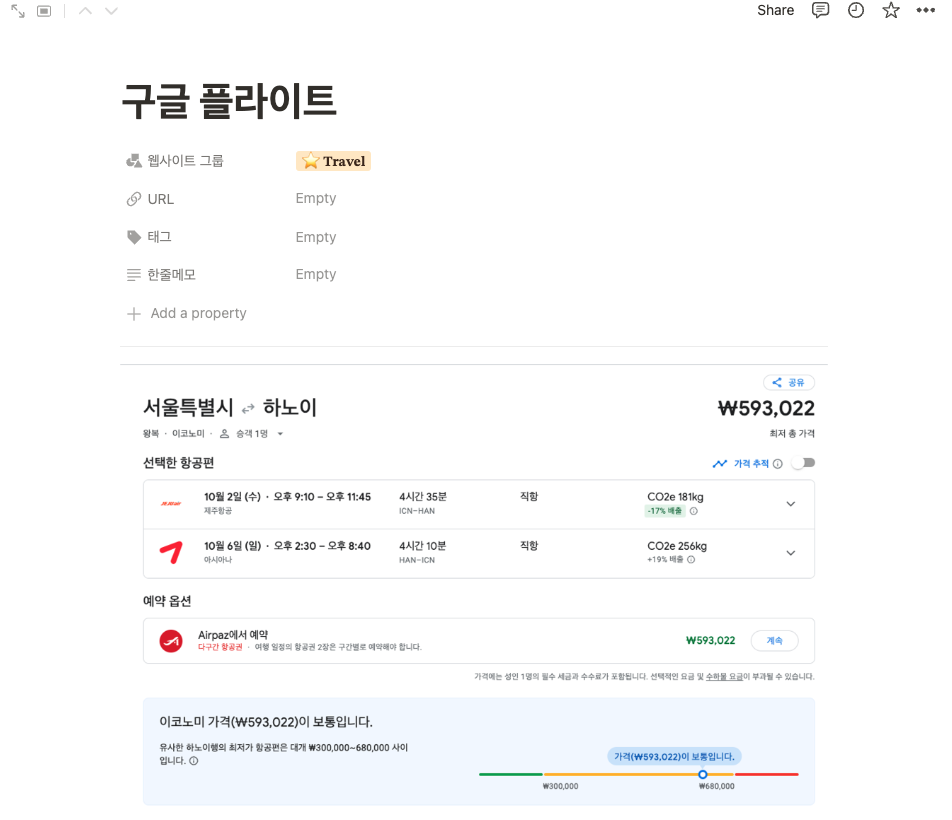
Task: Fill the empty URL property value
Action: click(316, 198)
